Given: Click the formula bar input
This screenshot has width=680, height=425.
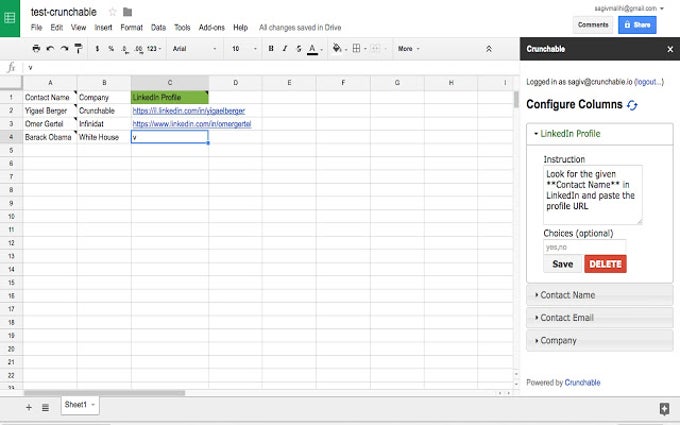Looking at the screenshot, I should click(x=271, y=68).
